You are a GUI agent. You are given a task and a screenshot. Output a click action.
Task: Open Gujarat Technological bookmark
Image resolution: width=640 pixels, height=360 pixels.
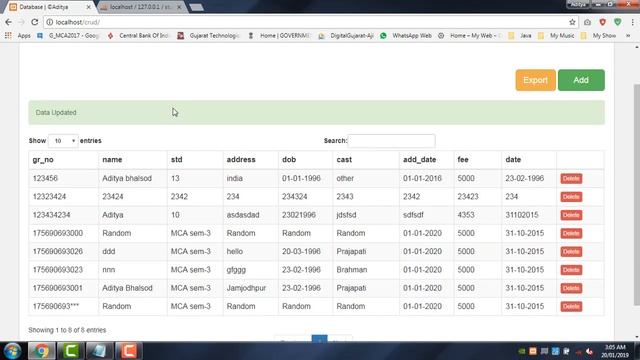208,36
